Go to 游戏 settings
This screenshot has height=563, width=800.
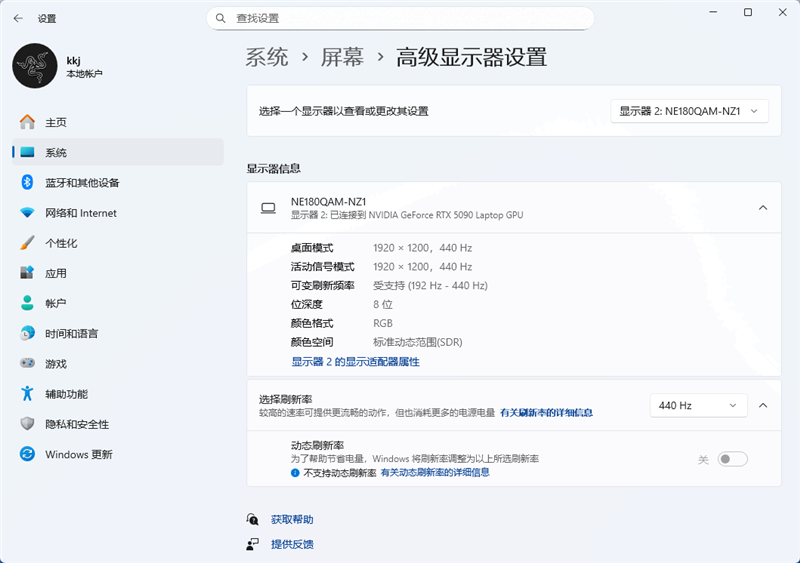pyautogui.click(x=118, y=363)
